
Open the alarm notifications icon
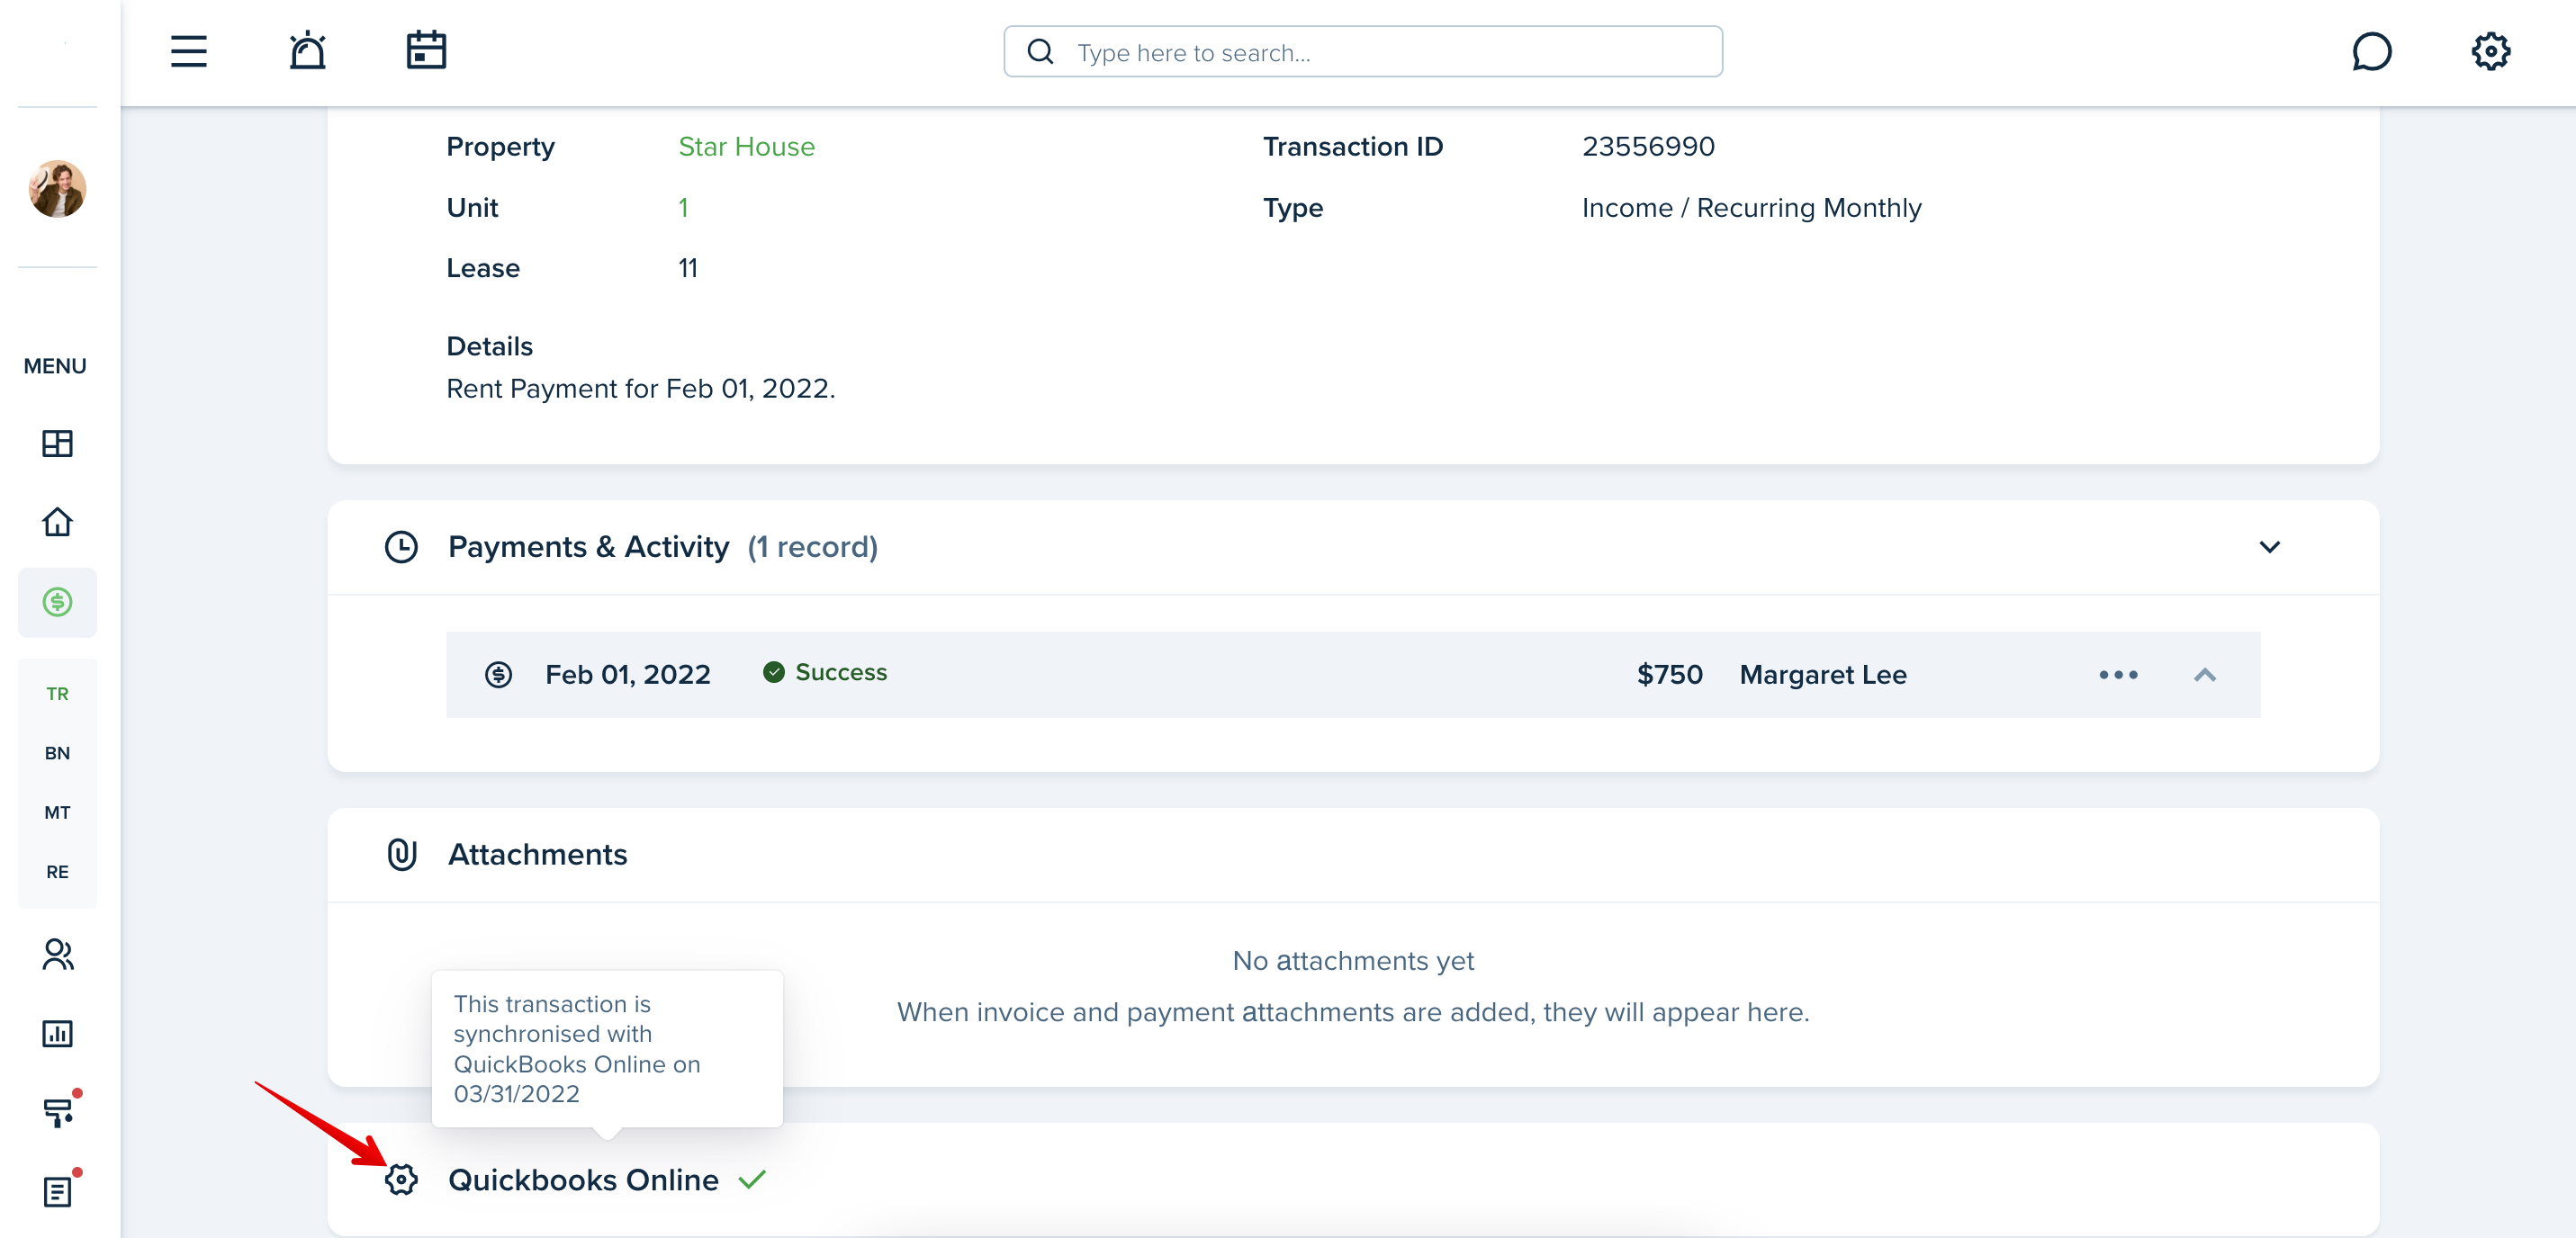307,51
